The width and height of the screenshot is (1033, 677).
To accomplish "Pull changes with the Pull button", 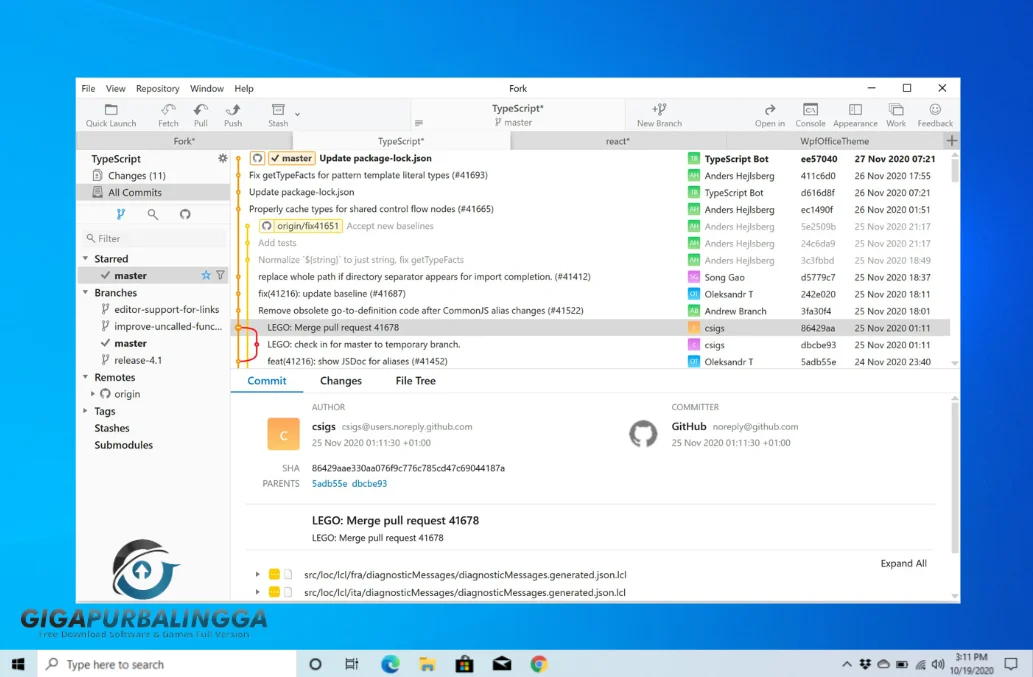I will tap(200, 115).
